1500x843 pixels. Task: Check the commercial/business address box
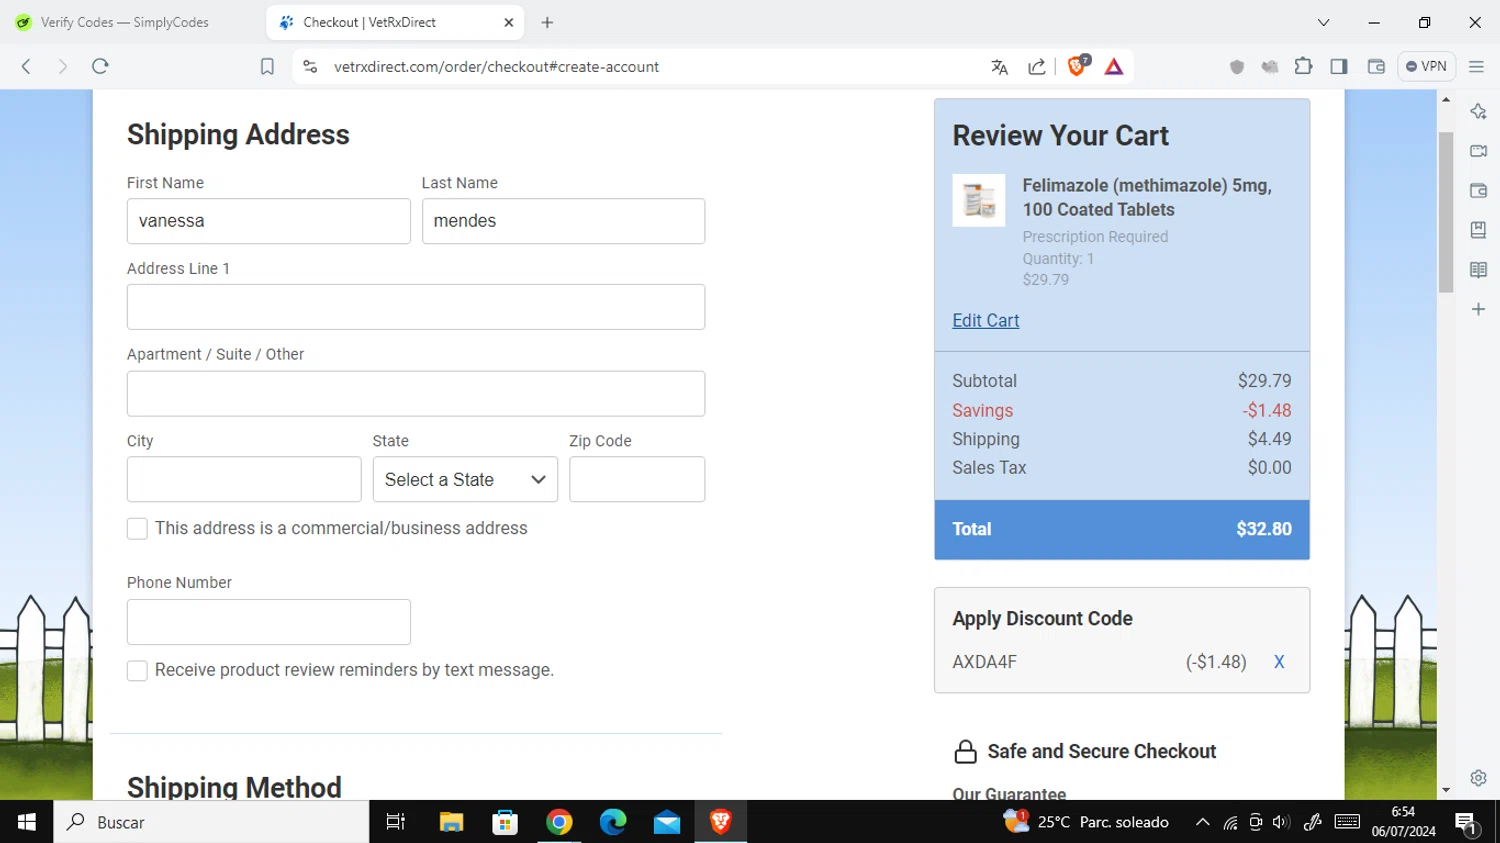coord(137,528)
